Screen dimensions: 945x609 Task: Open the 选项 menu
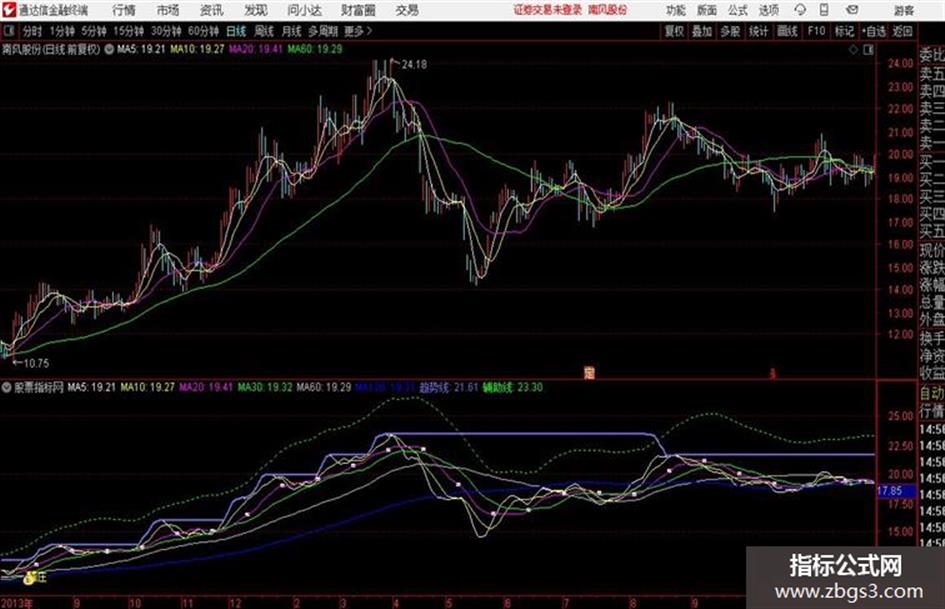[768, 10]
